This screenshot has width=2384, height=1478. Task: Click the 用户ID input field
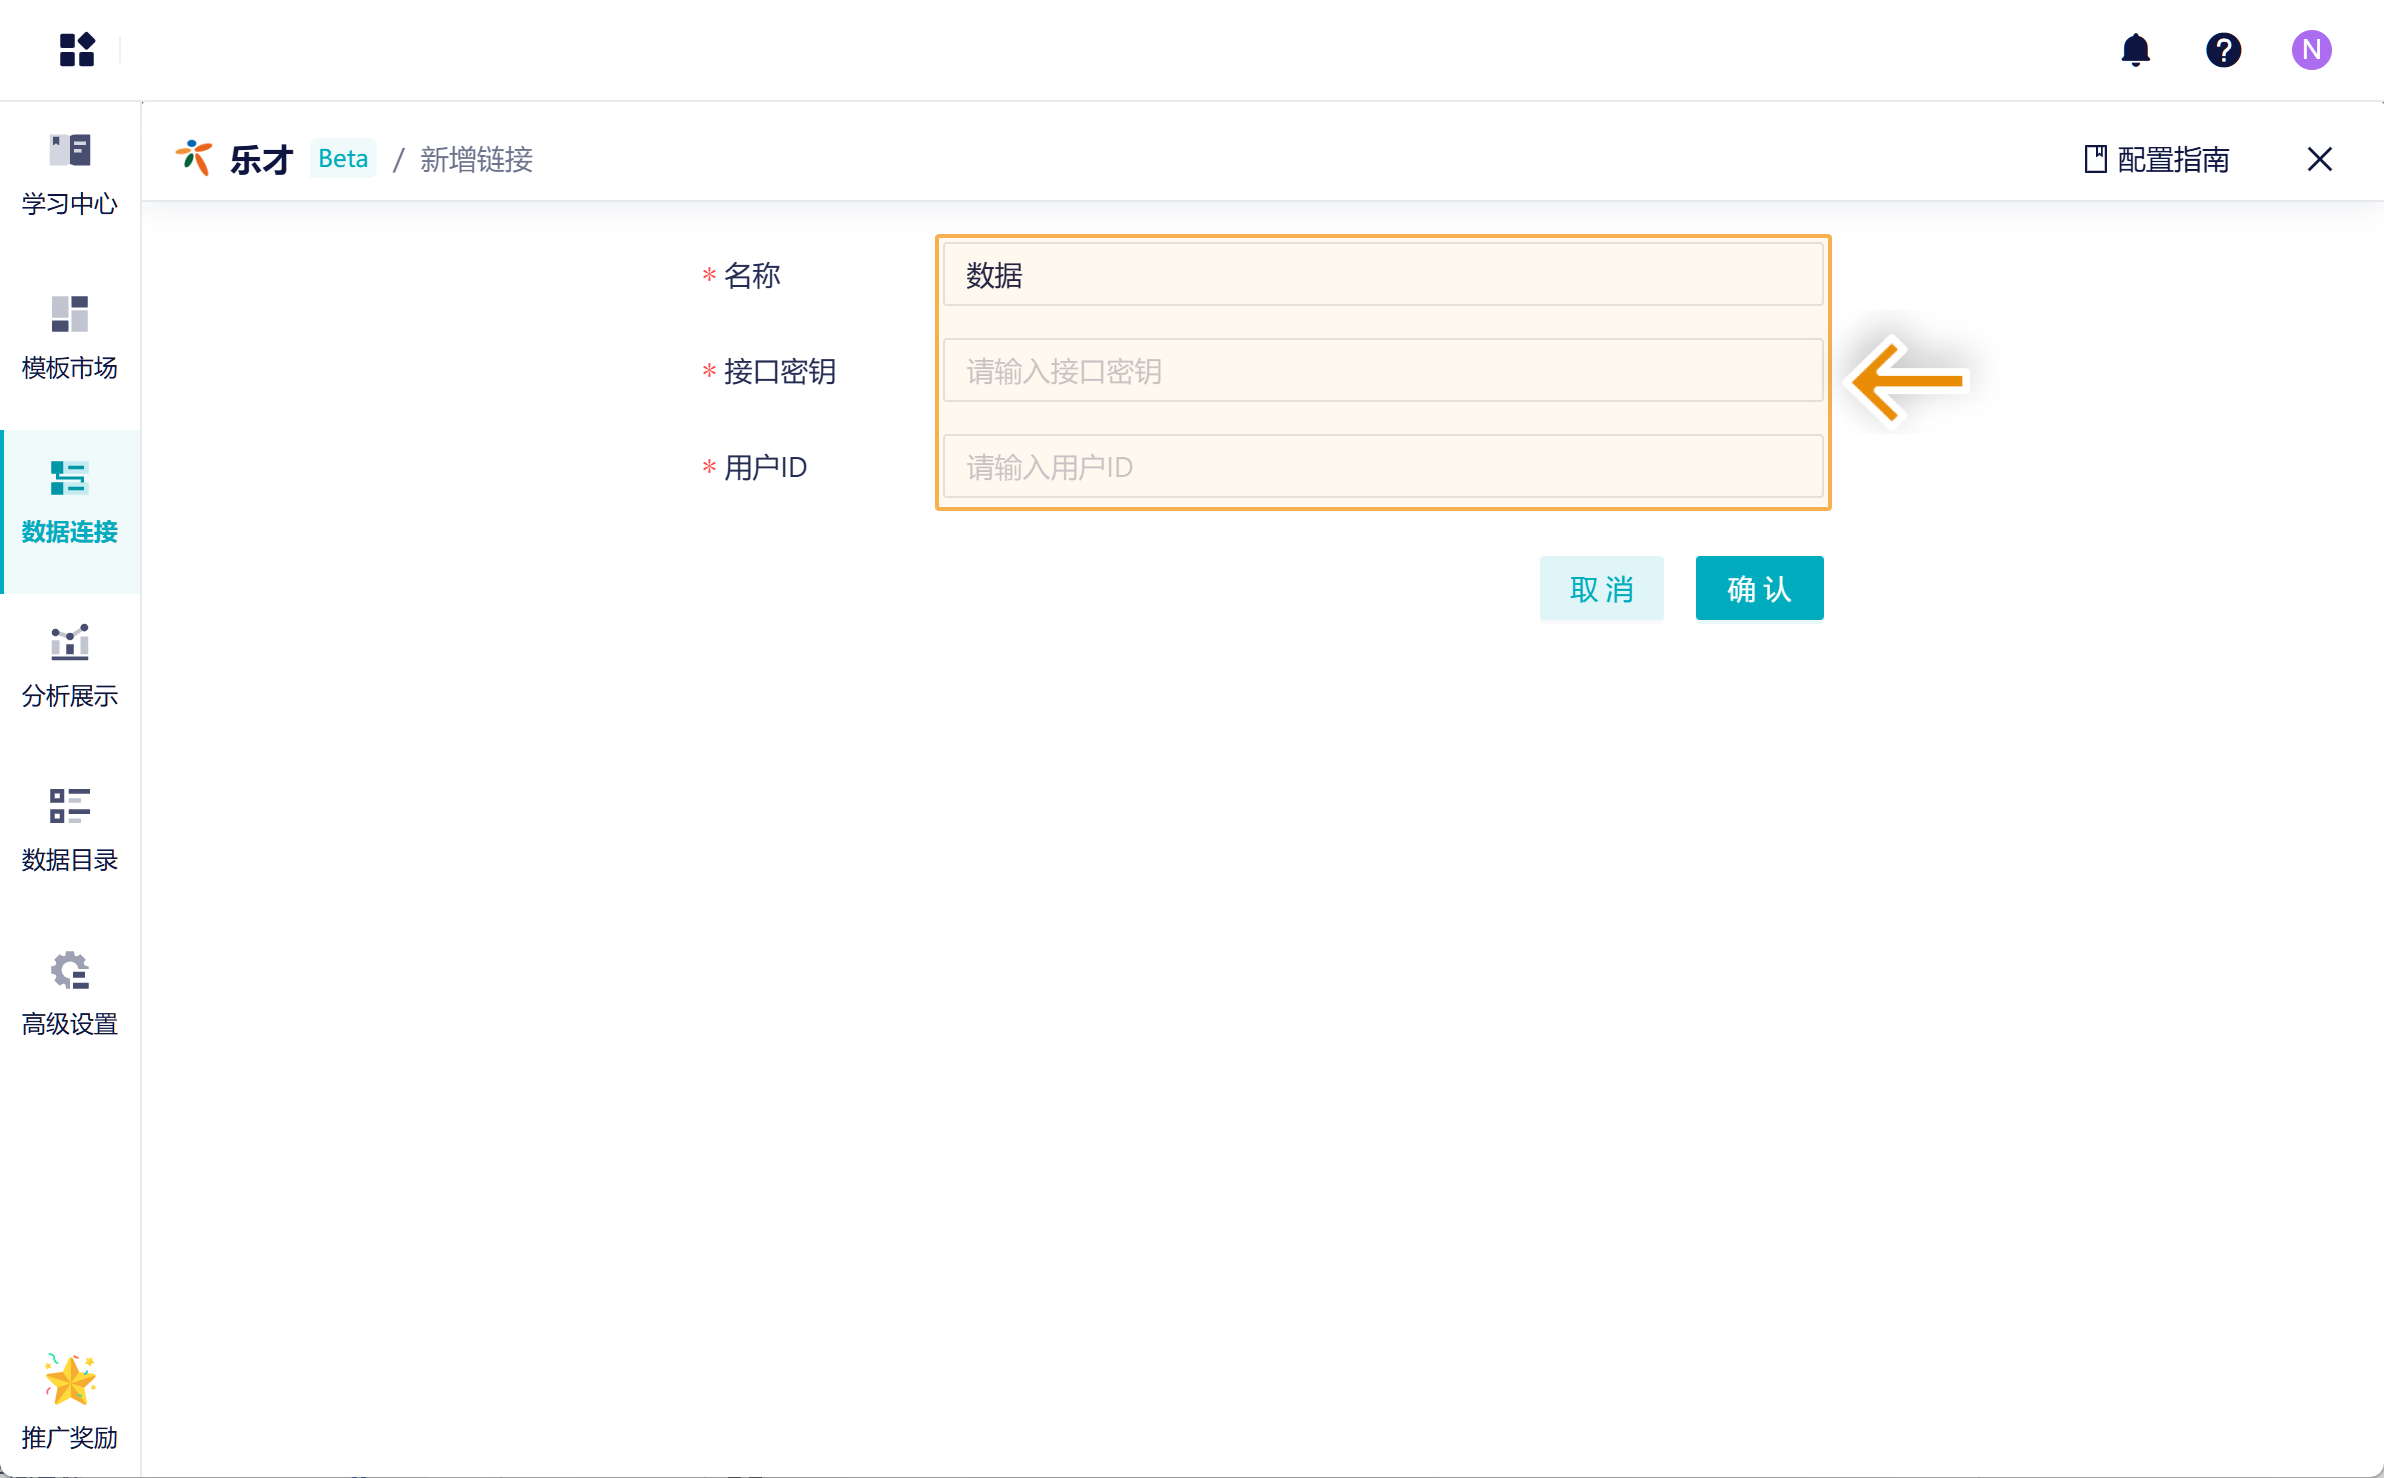tap(1382, 467)
